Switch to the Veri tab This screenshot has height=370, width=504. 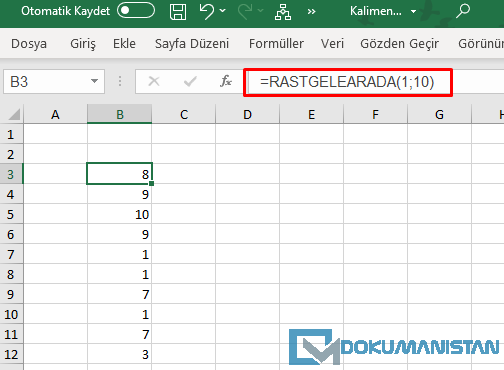click(x=332, y=44)
